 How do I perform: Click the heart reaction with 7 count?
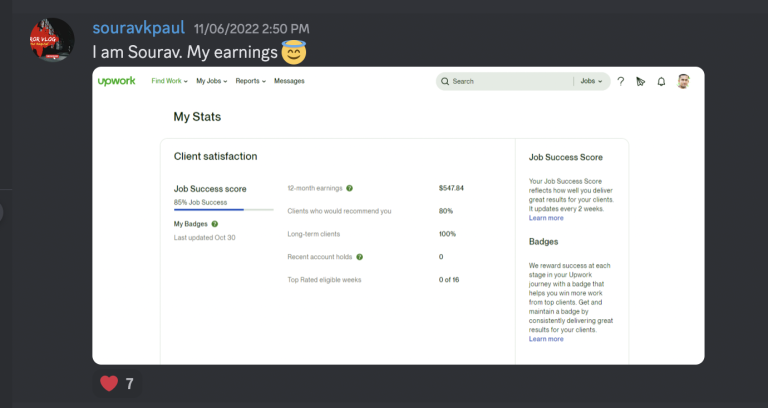[117, 384]
